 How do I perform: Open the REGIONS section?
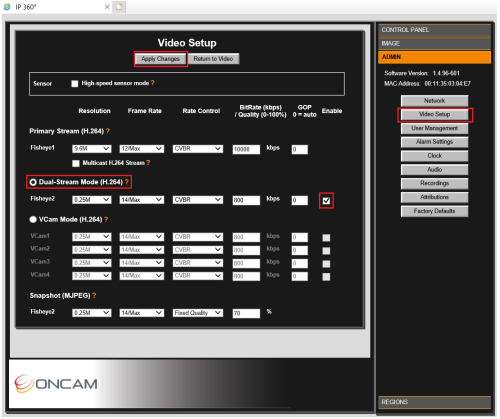tap(434, 402)
